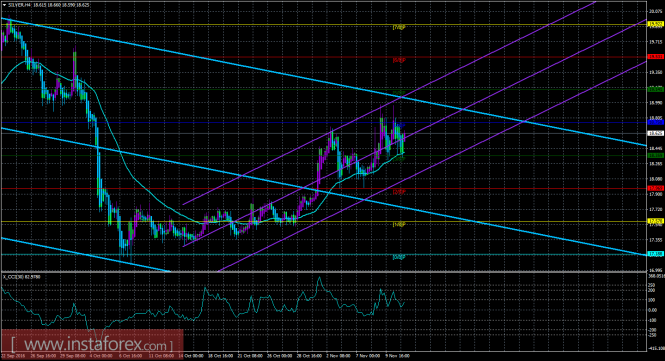Click the 9 Nov 16:00 time axis label

[397, 356]
